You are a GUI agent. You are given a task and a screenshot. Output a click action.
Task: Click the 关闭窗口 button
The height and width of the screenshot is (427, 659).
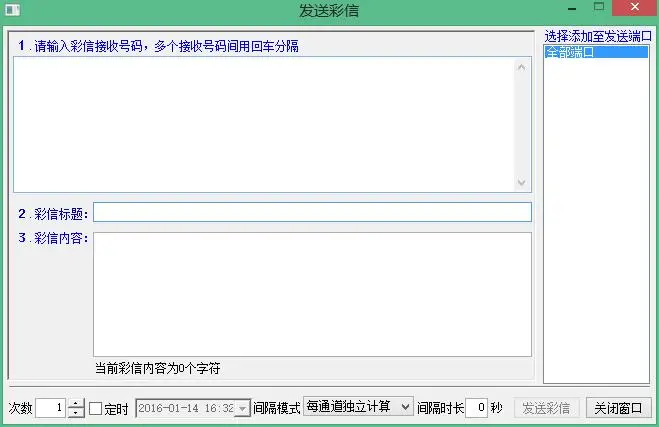[619, 408]
